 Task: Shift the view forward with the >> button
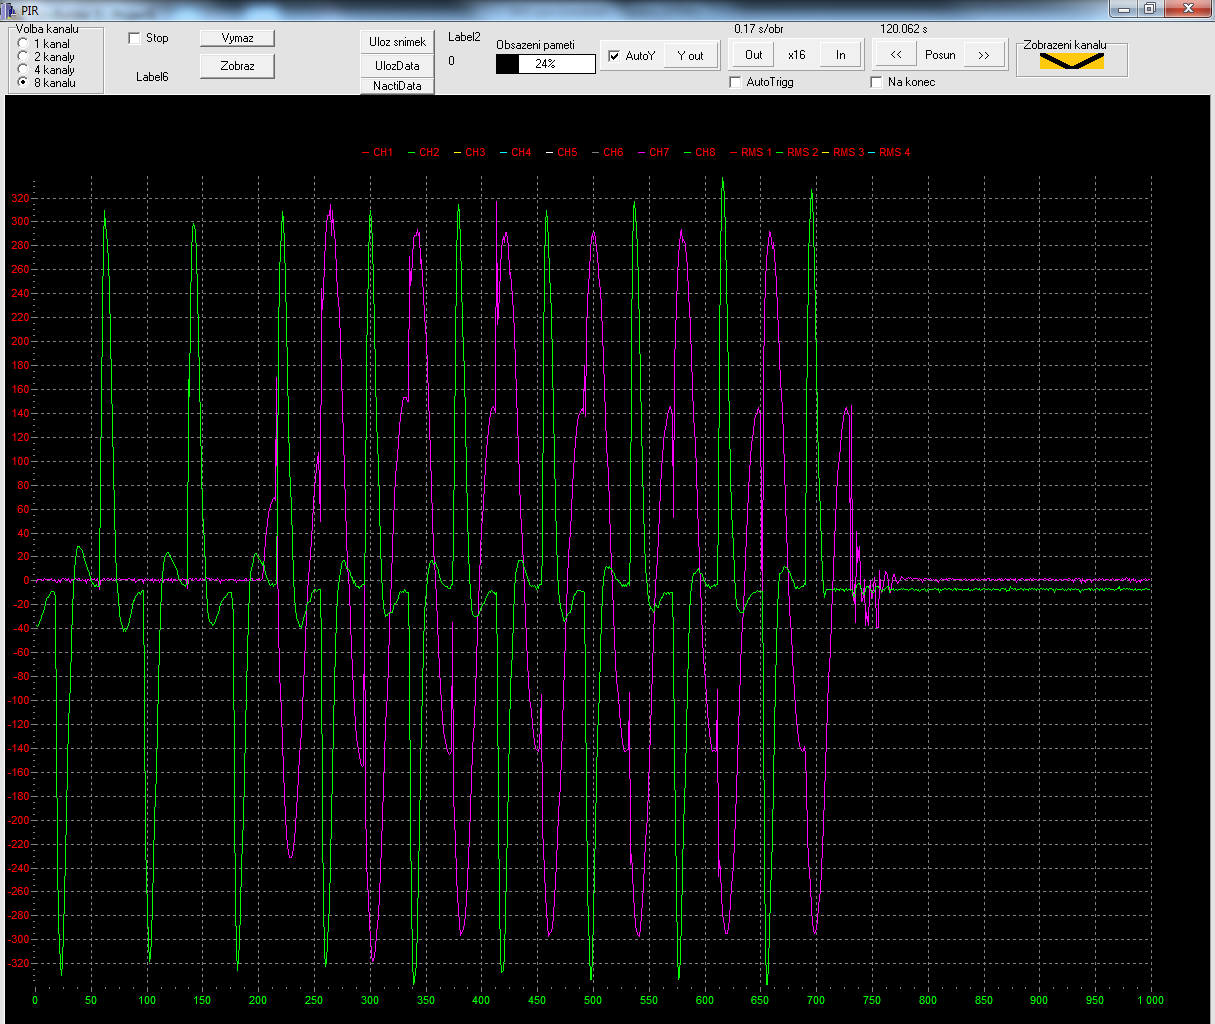[984, 55]
